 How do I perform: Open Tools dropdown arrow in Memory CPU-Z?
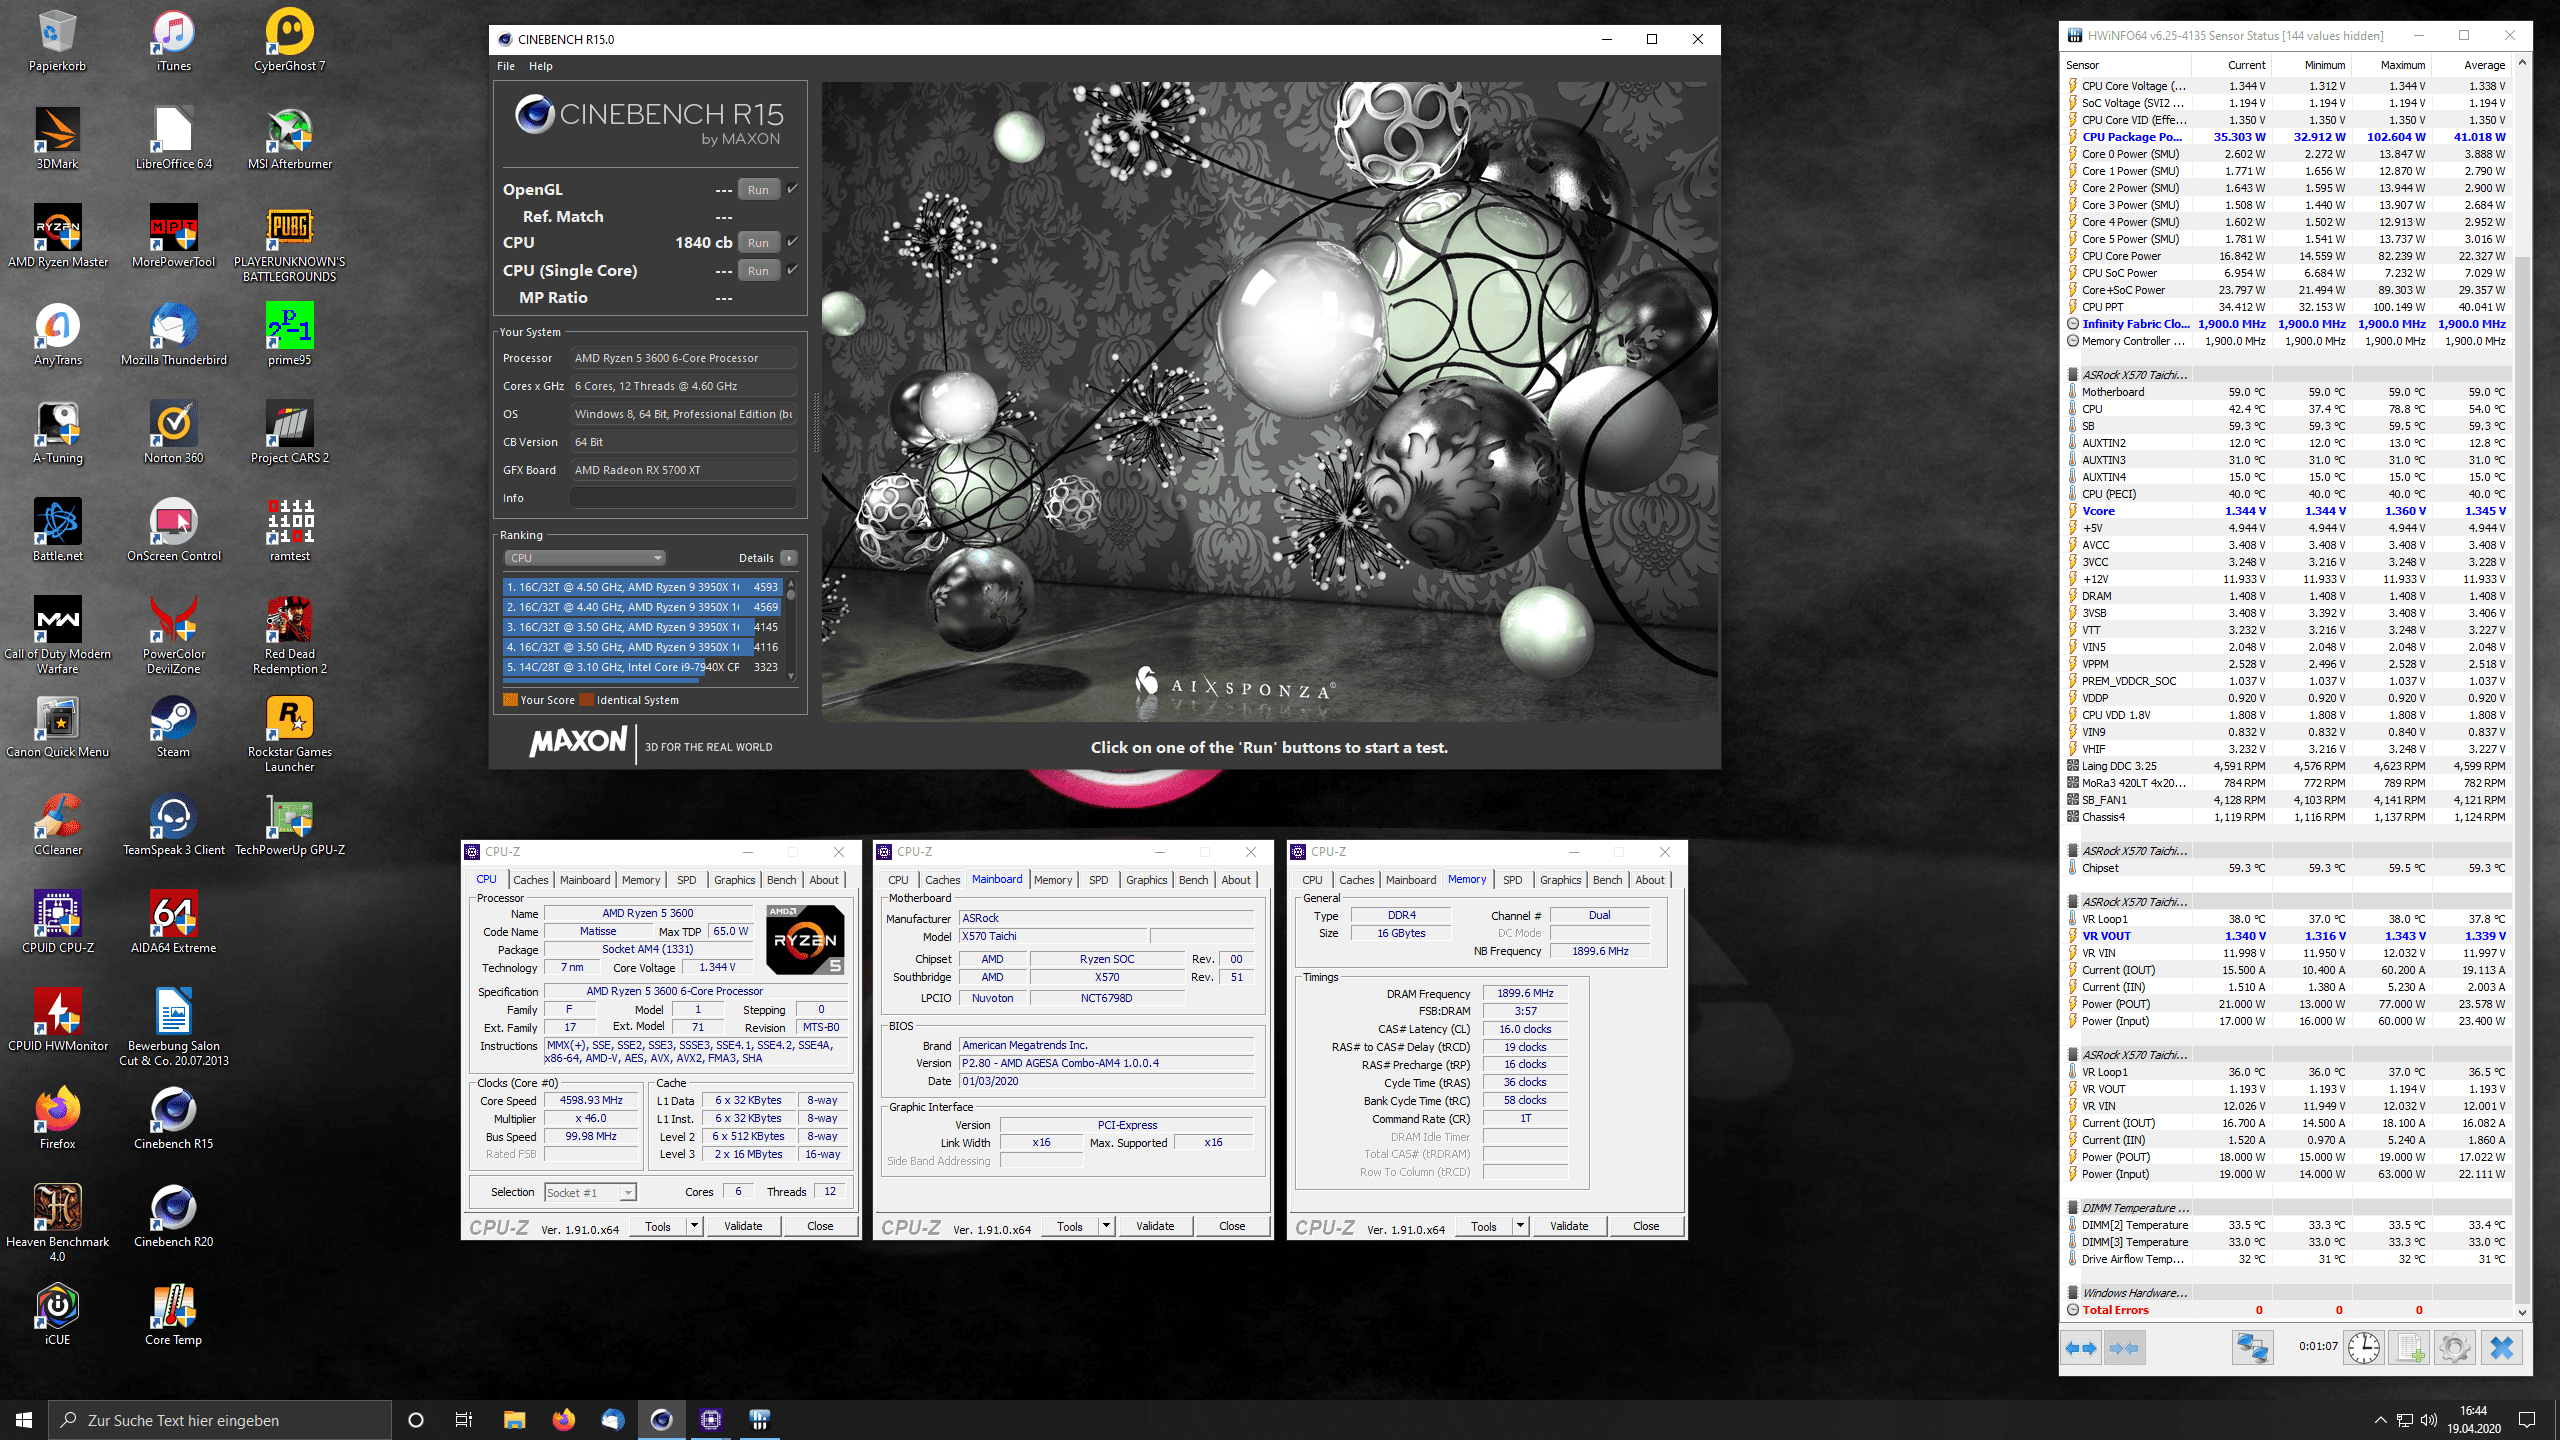pyautogui.click(x=1520, y=1226)
